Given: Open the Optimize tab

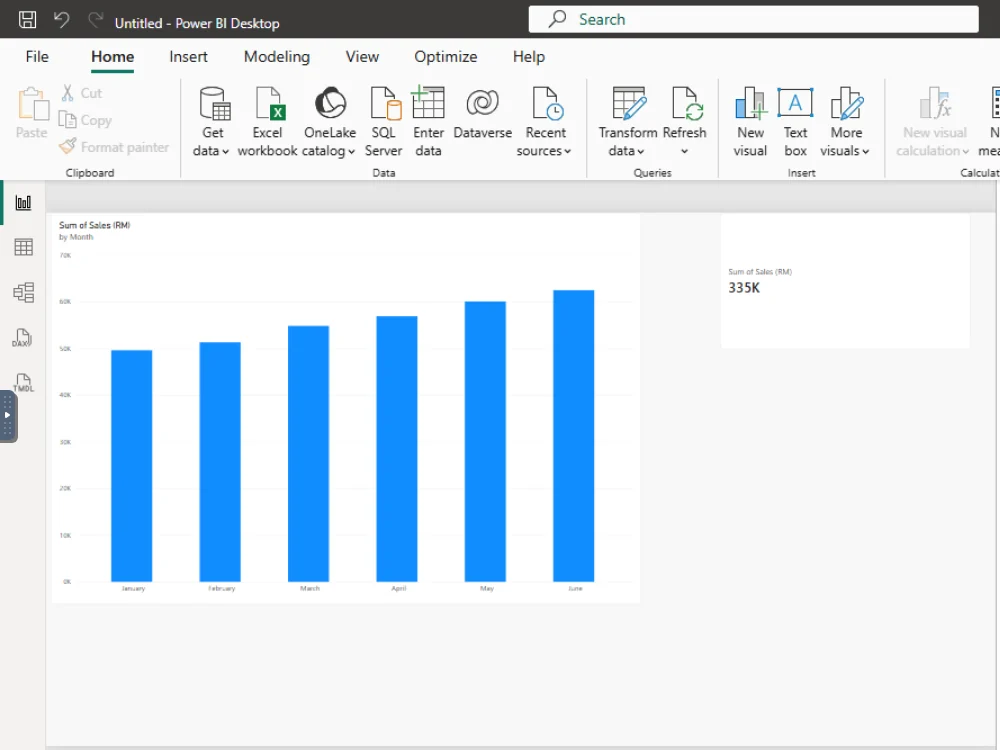Looking at the screenshot, I should click(x=446, y=57).
